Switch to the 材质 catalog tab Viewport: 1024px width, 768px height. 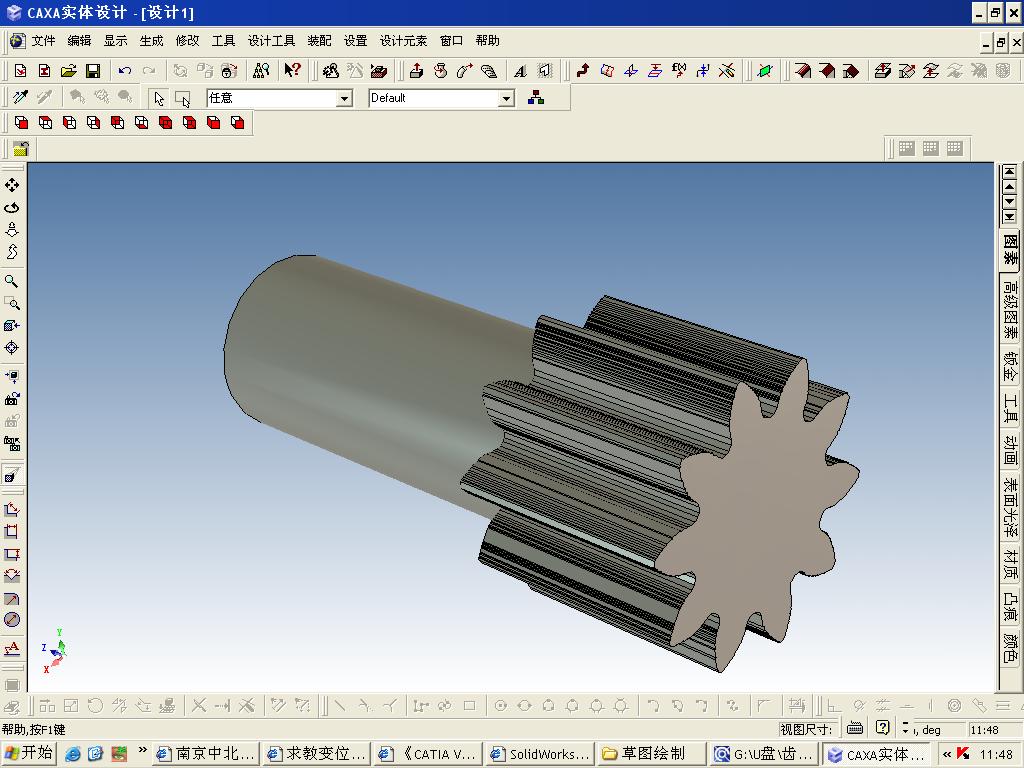pyautogui.click(x=1010, y=564)
